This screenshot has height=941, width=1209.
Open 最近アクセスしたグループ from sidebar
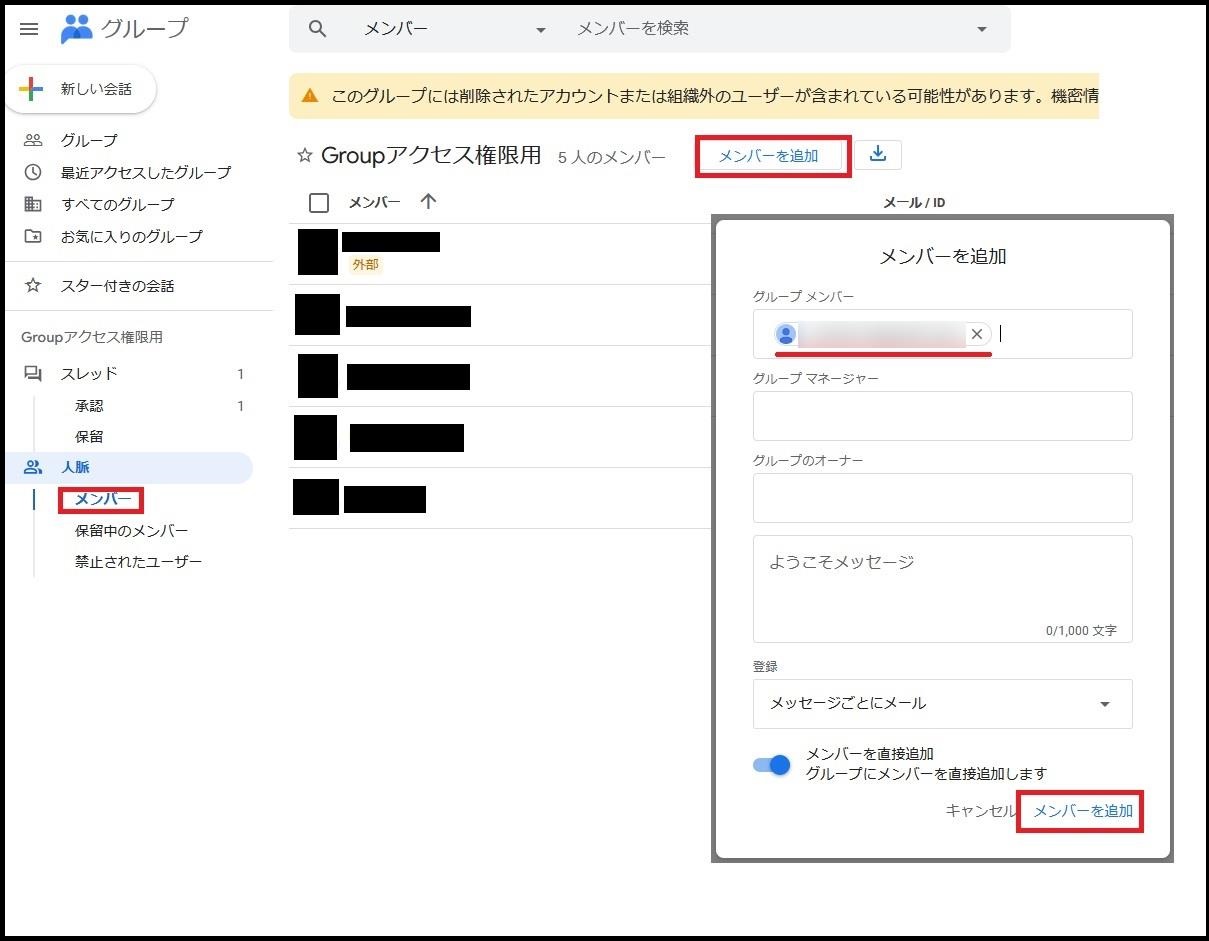[145, 172]
